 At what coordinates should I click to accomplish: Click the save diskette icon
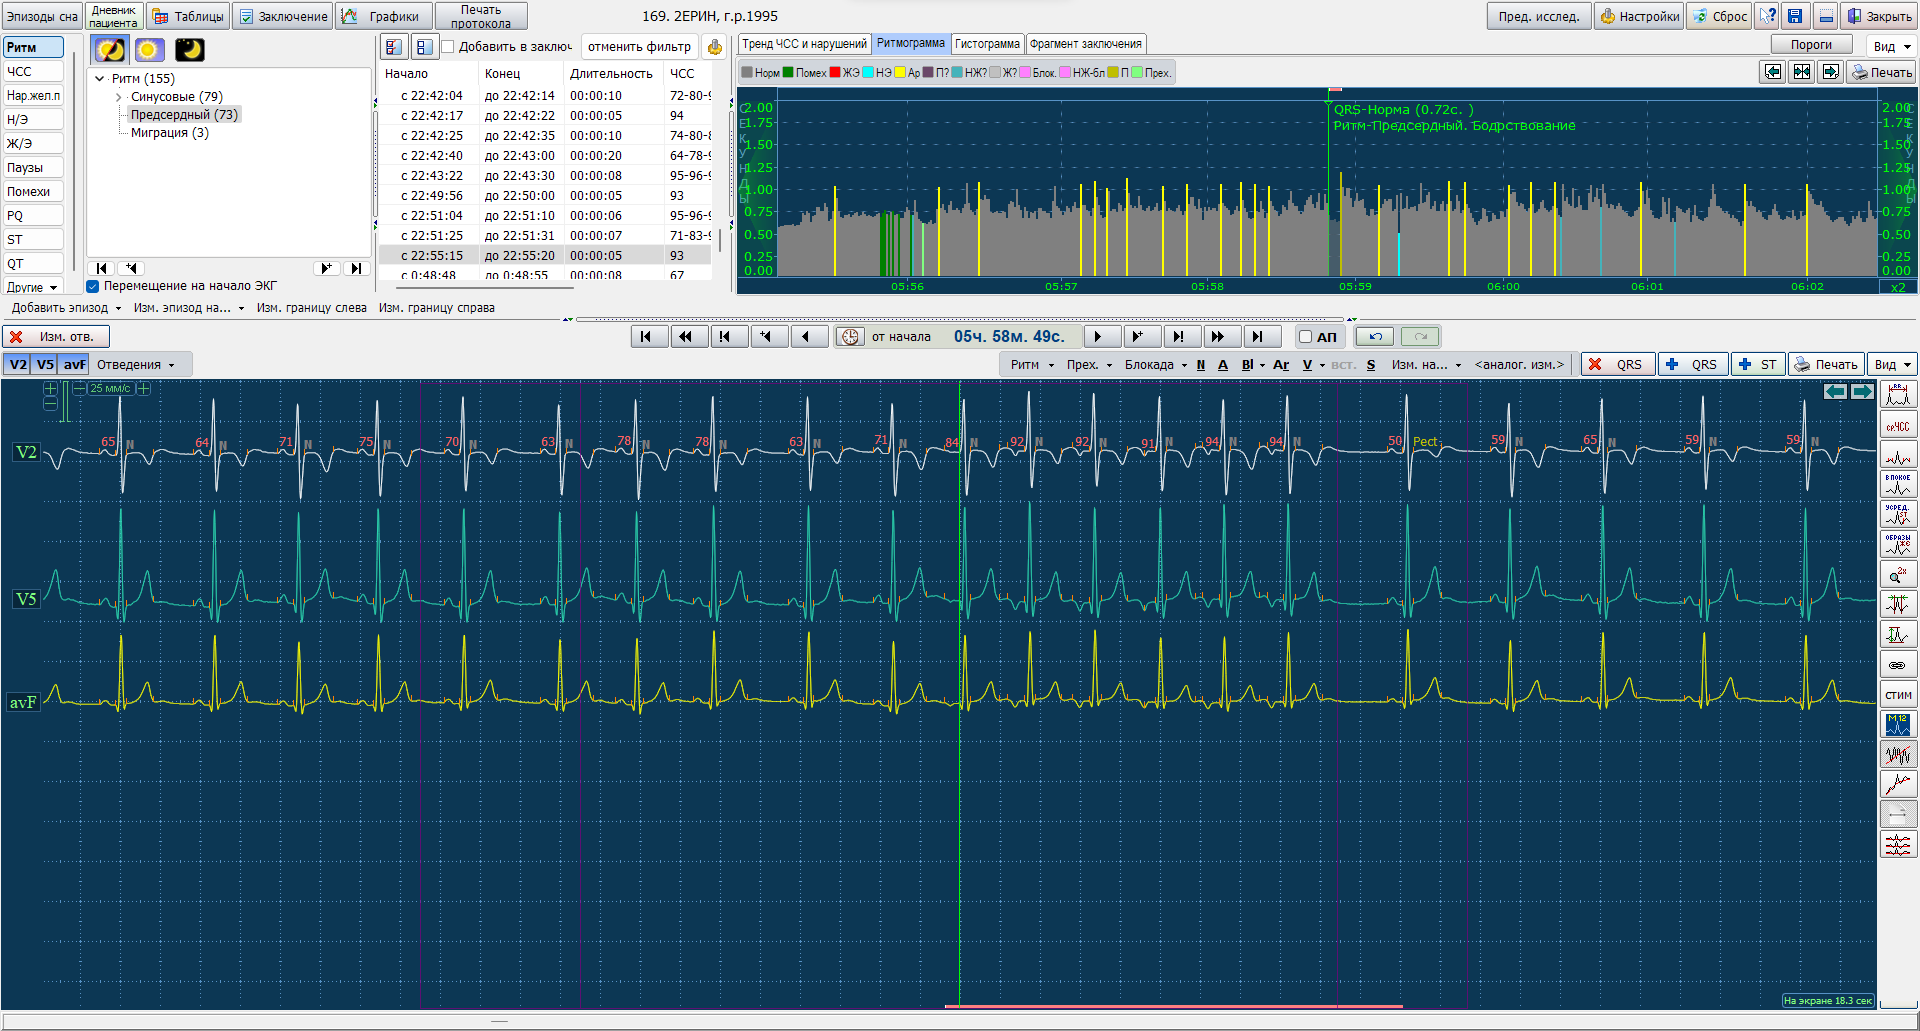coord(1795,16)
